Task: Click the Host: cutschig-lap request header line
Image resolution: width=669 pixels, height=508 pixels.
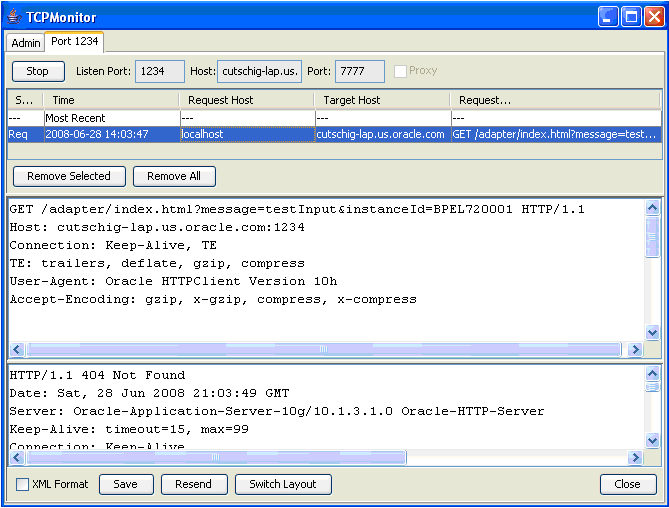Action: point(157,227)
